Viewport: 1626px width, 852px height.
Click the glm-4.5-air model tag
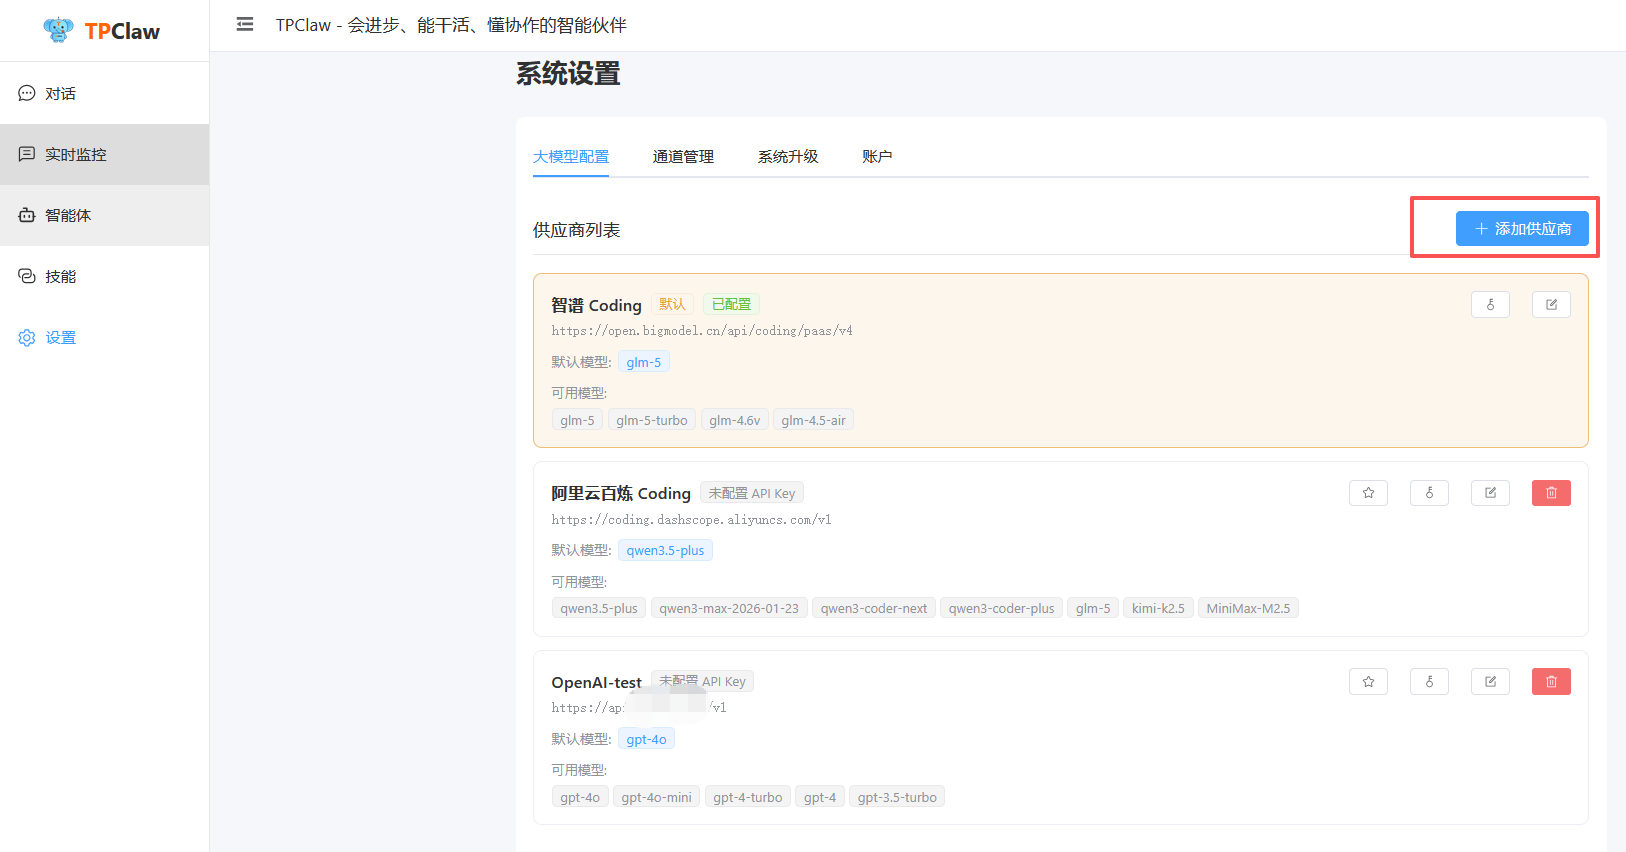pyautogui.click(x=813, y=420)
